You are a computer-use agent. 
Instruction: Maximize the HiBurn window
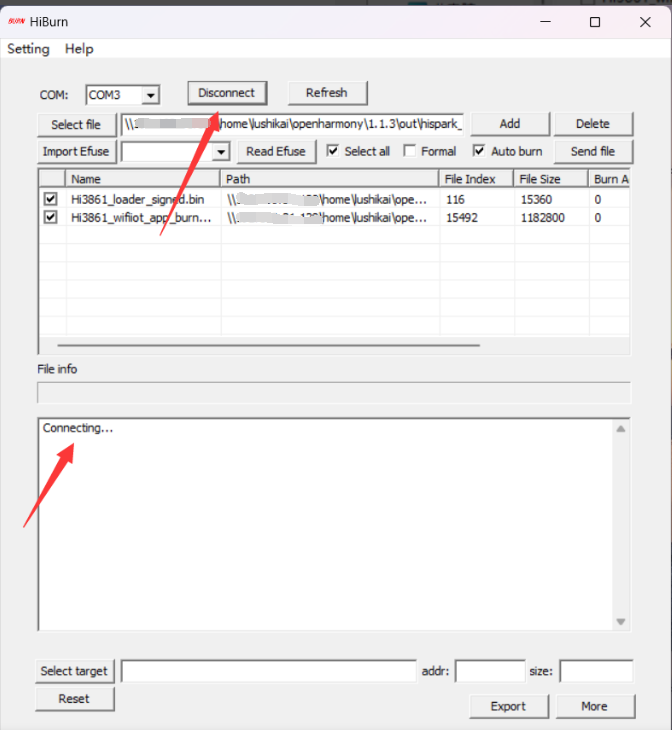595,22
